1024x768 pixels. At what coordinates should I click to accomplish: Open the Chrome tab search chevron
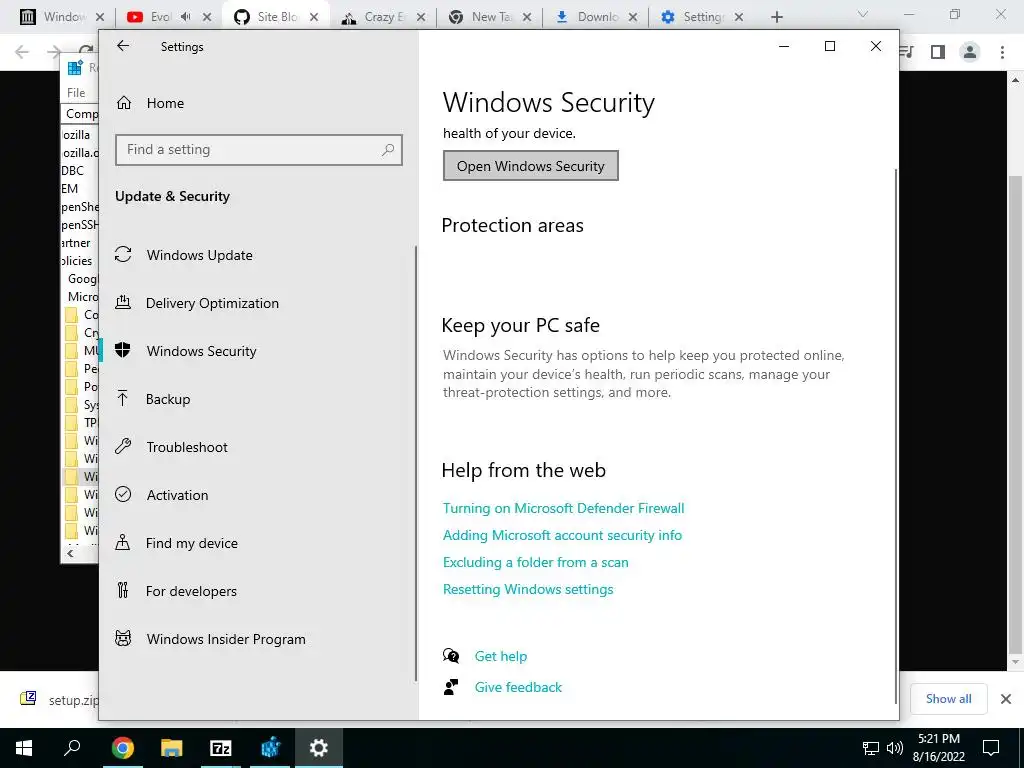862,14
